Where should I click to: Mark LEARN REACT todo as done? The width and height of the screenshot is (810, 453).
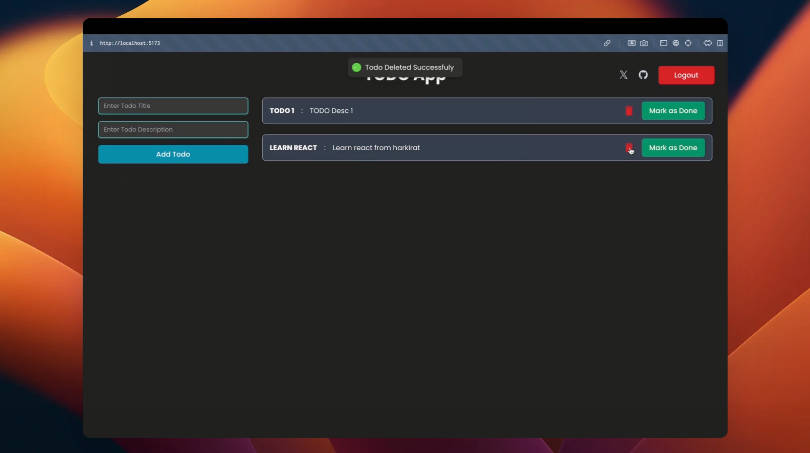tap(673, 148)
